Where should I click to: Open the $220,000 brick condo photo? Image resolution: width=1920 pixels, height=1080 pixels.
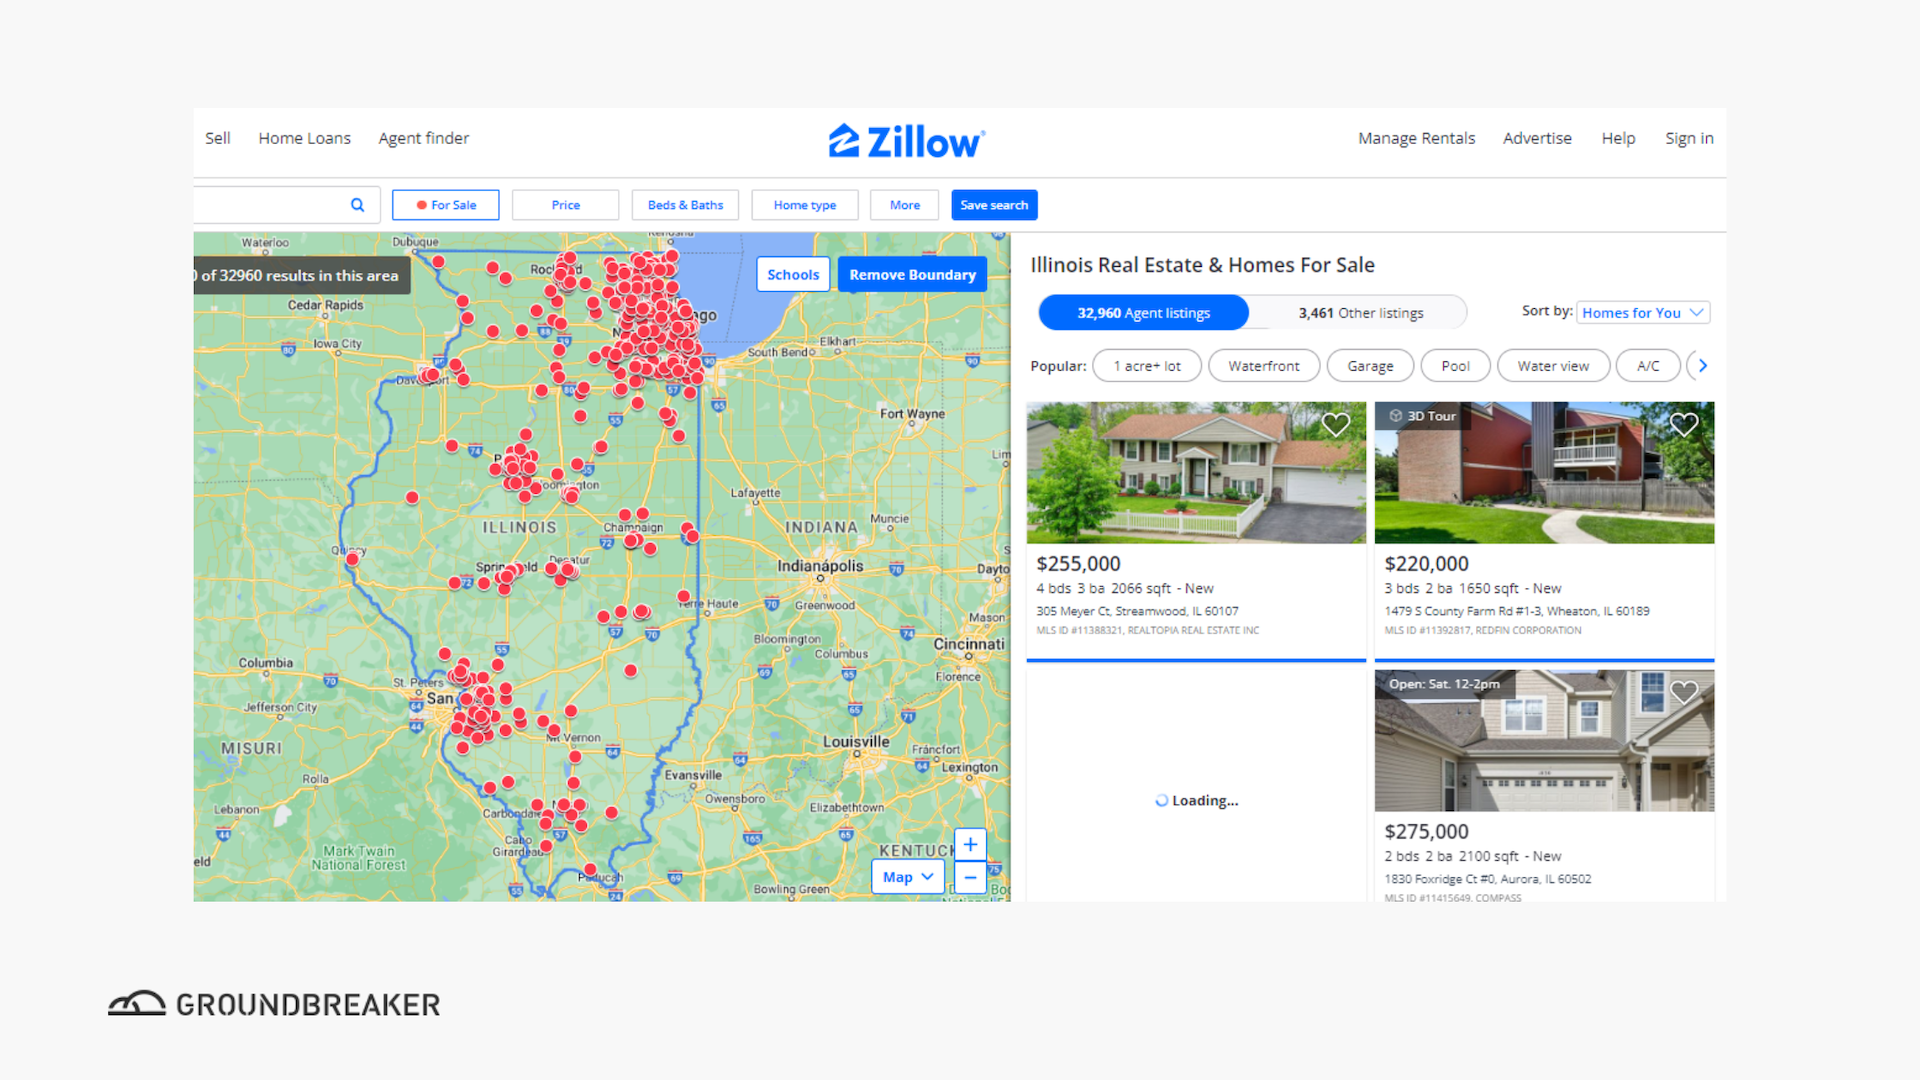click(x=1544, y=473)
